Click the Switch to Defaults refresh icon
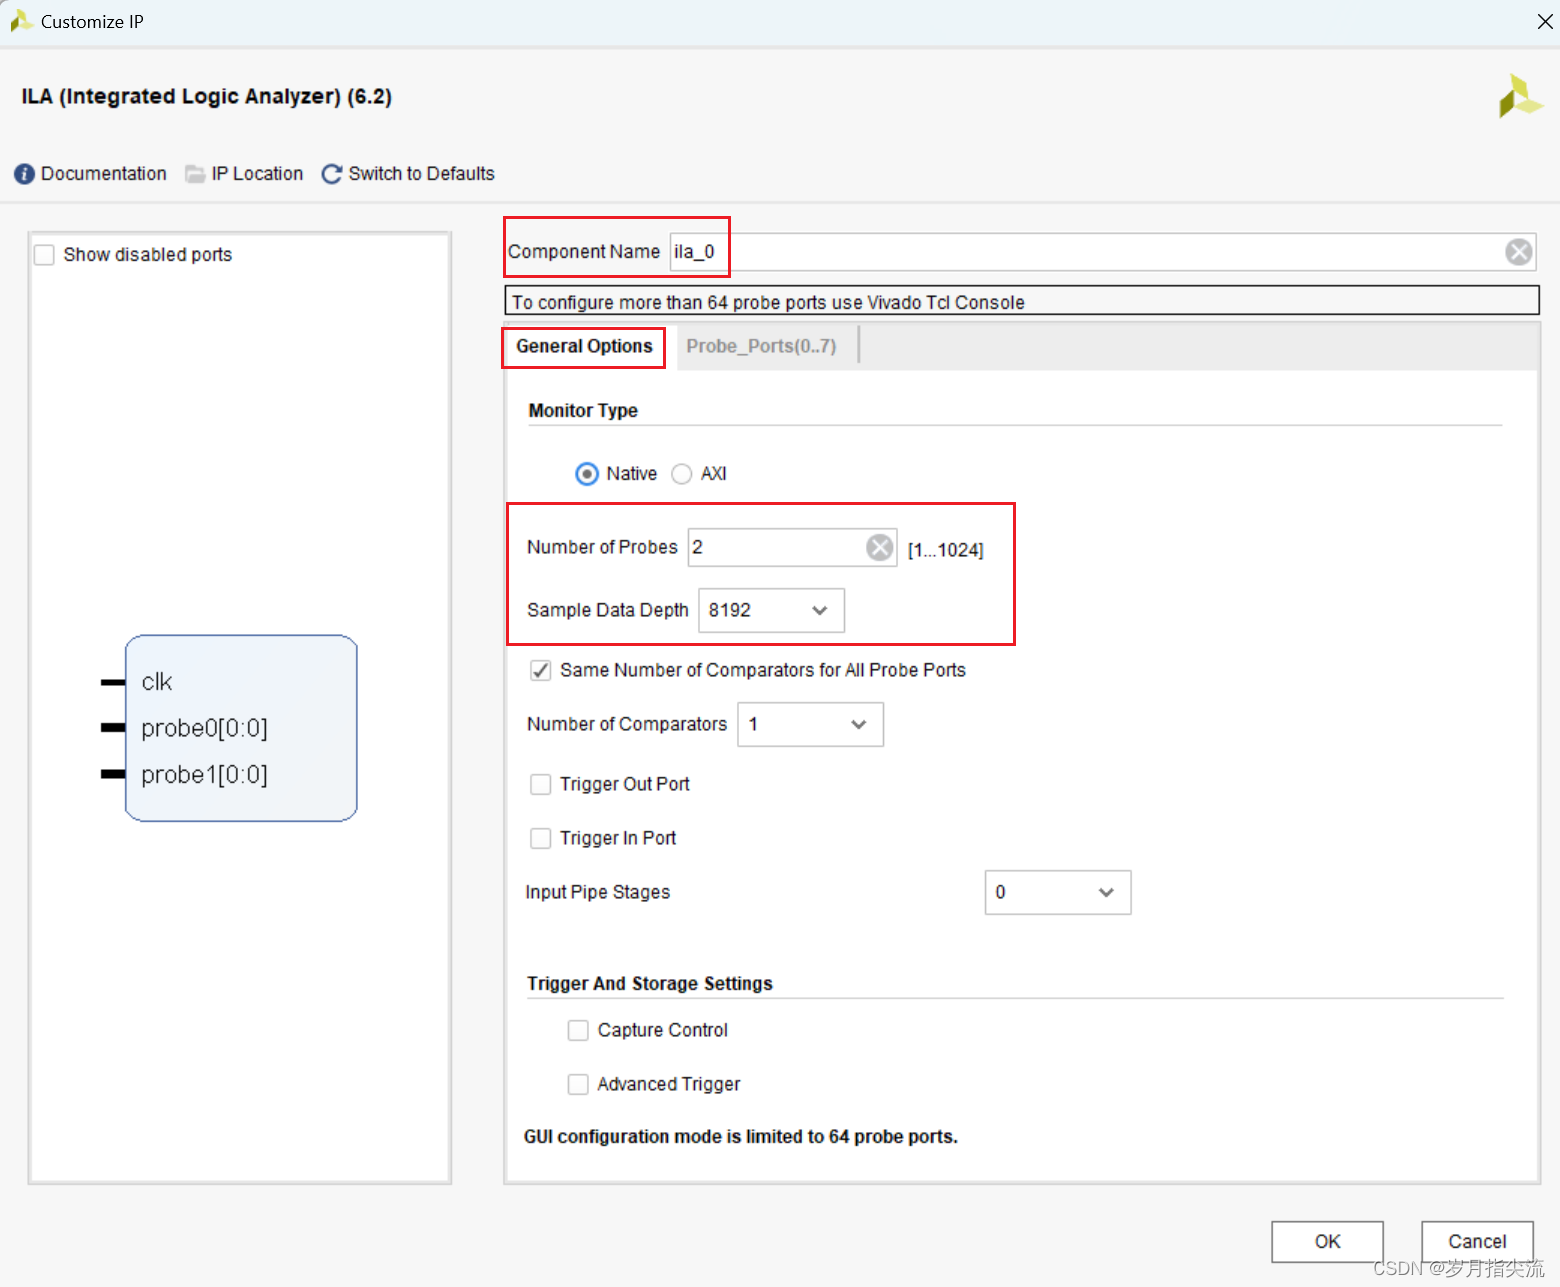This screenshot has width=1560, height=1287. coord(332,174)
